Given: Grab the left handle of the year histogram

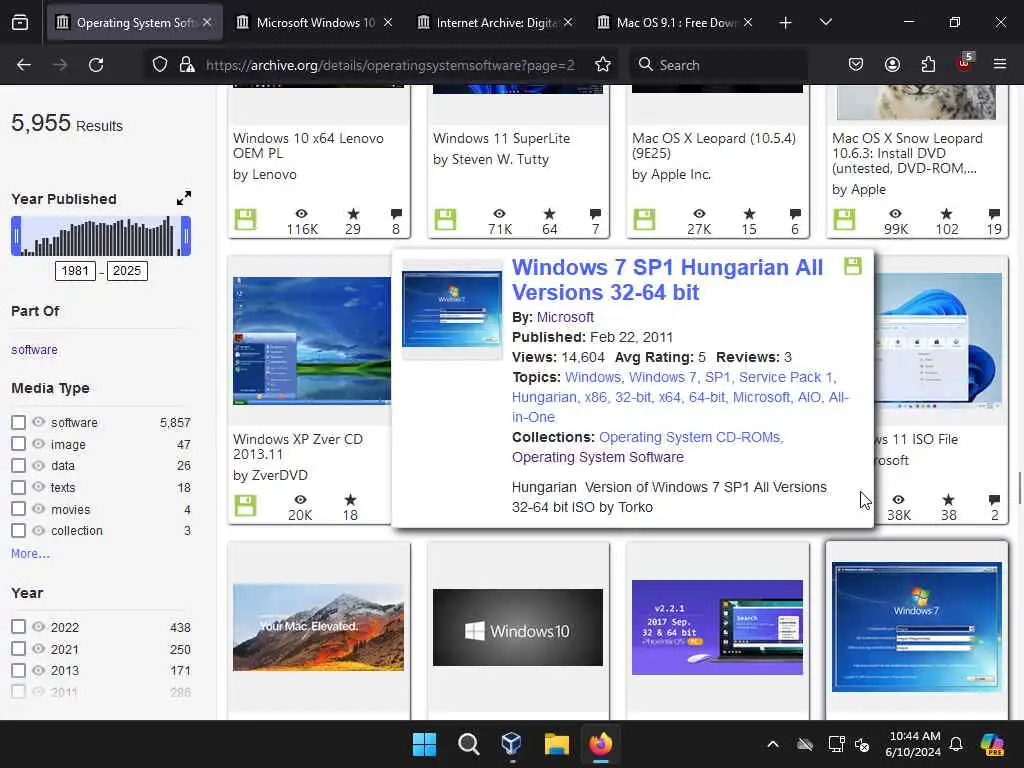Looking at the screenshot, I should (16, 236).
